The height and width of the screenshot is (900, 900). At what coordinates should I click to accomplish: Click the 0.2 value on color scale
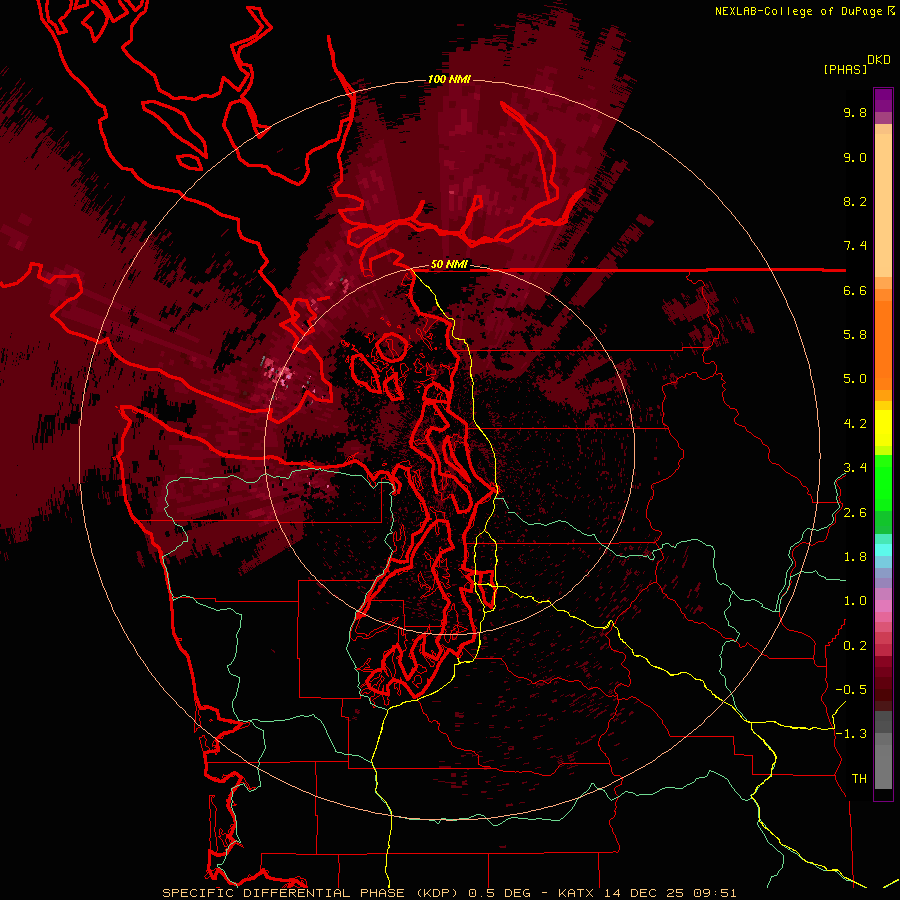point(855,646)
